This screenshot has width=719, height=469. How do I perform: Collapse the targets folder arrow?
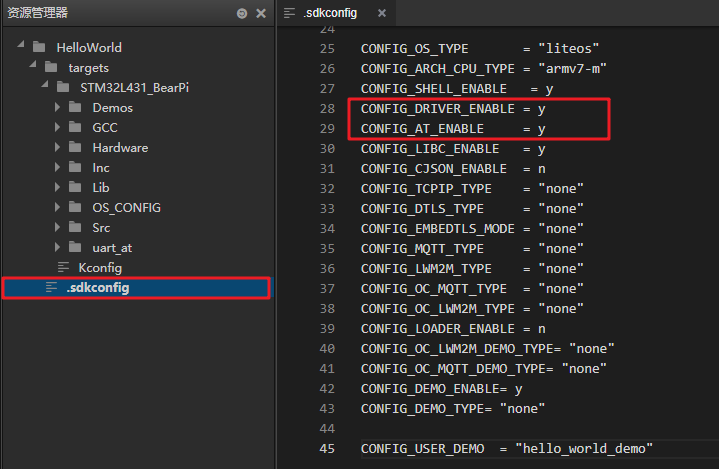click(x=33, y=65)
